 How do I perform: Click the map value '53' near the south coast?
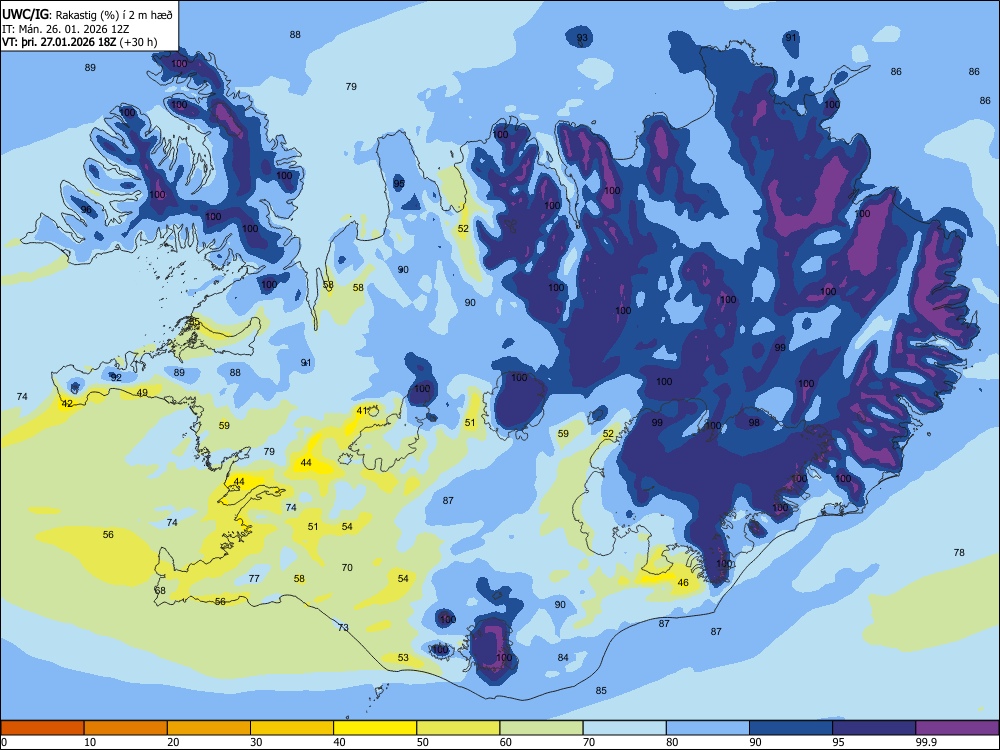click(403, 658)
